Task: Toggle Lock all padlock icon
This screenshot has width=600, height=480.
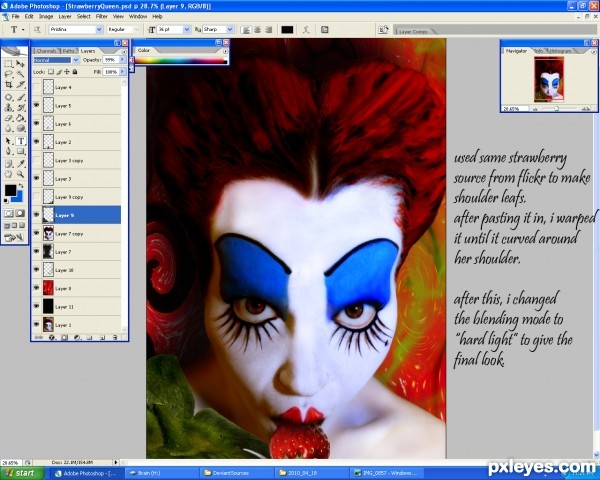Action: (75, 72)
